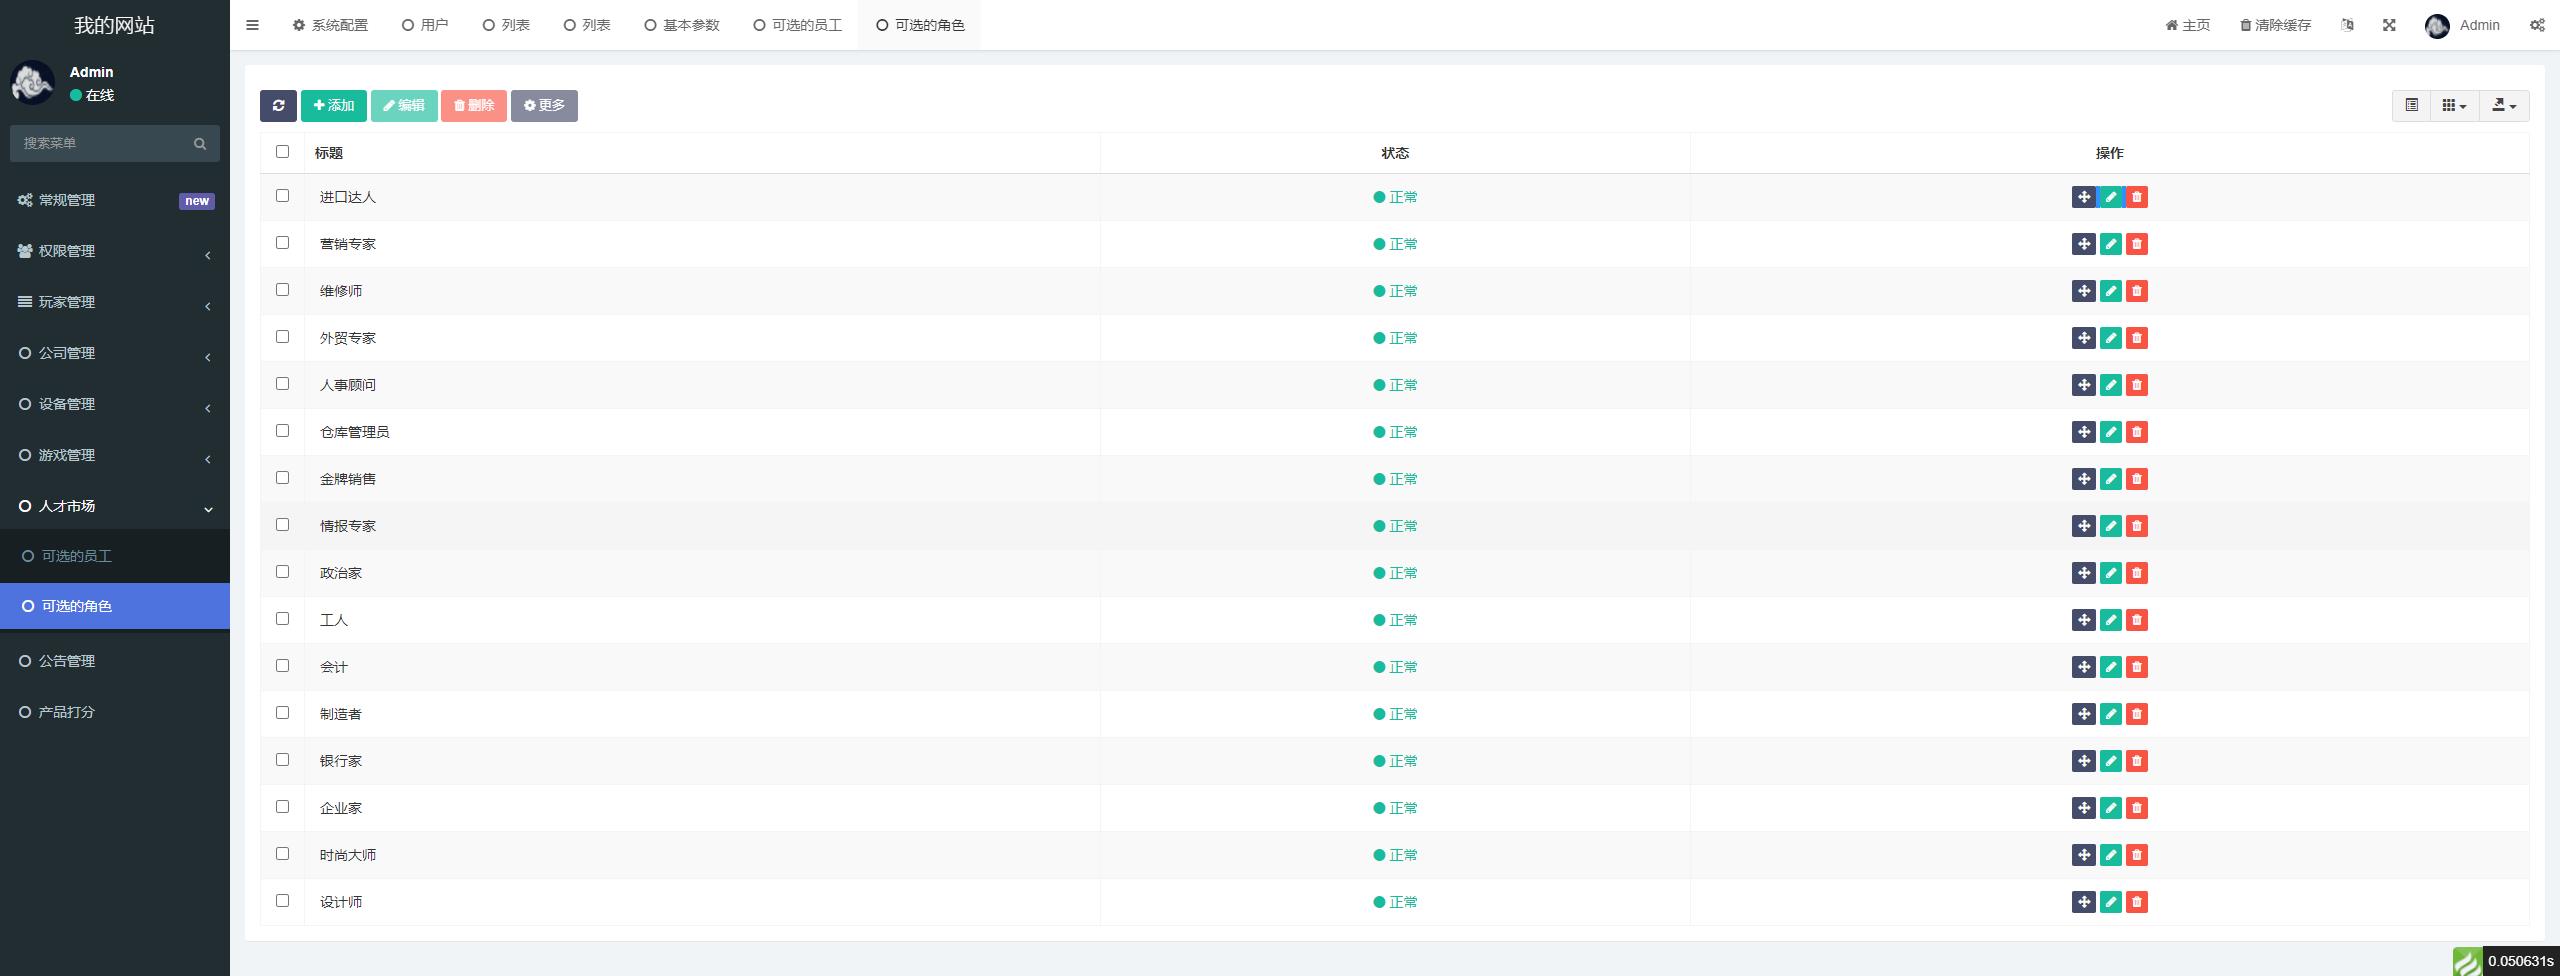Open the export data dropdown
This screenshot has width=2560, height=976.
click(2504, 105)
